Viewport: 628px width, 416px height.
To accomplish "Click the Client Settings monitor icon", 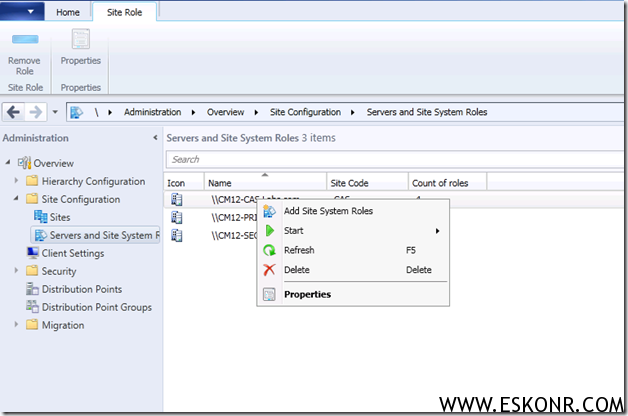I will pyautogui.click(x=32, y=253).
